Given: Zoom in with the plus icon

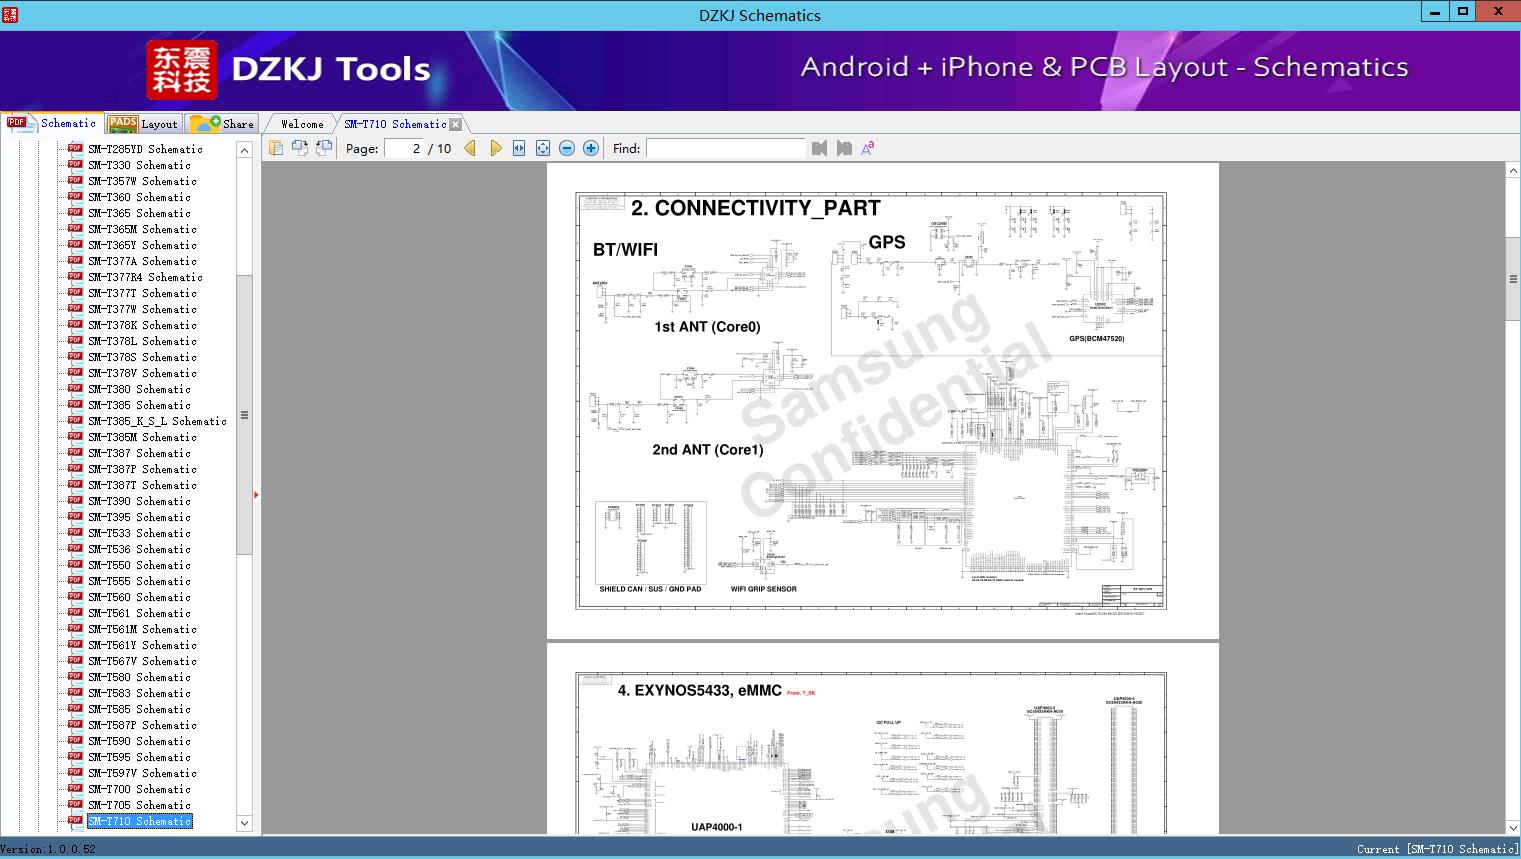Looking at the screenshot, I should (591, 148).
